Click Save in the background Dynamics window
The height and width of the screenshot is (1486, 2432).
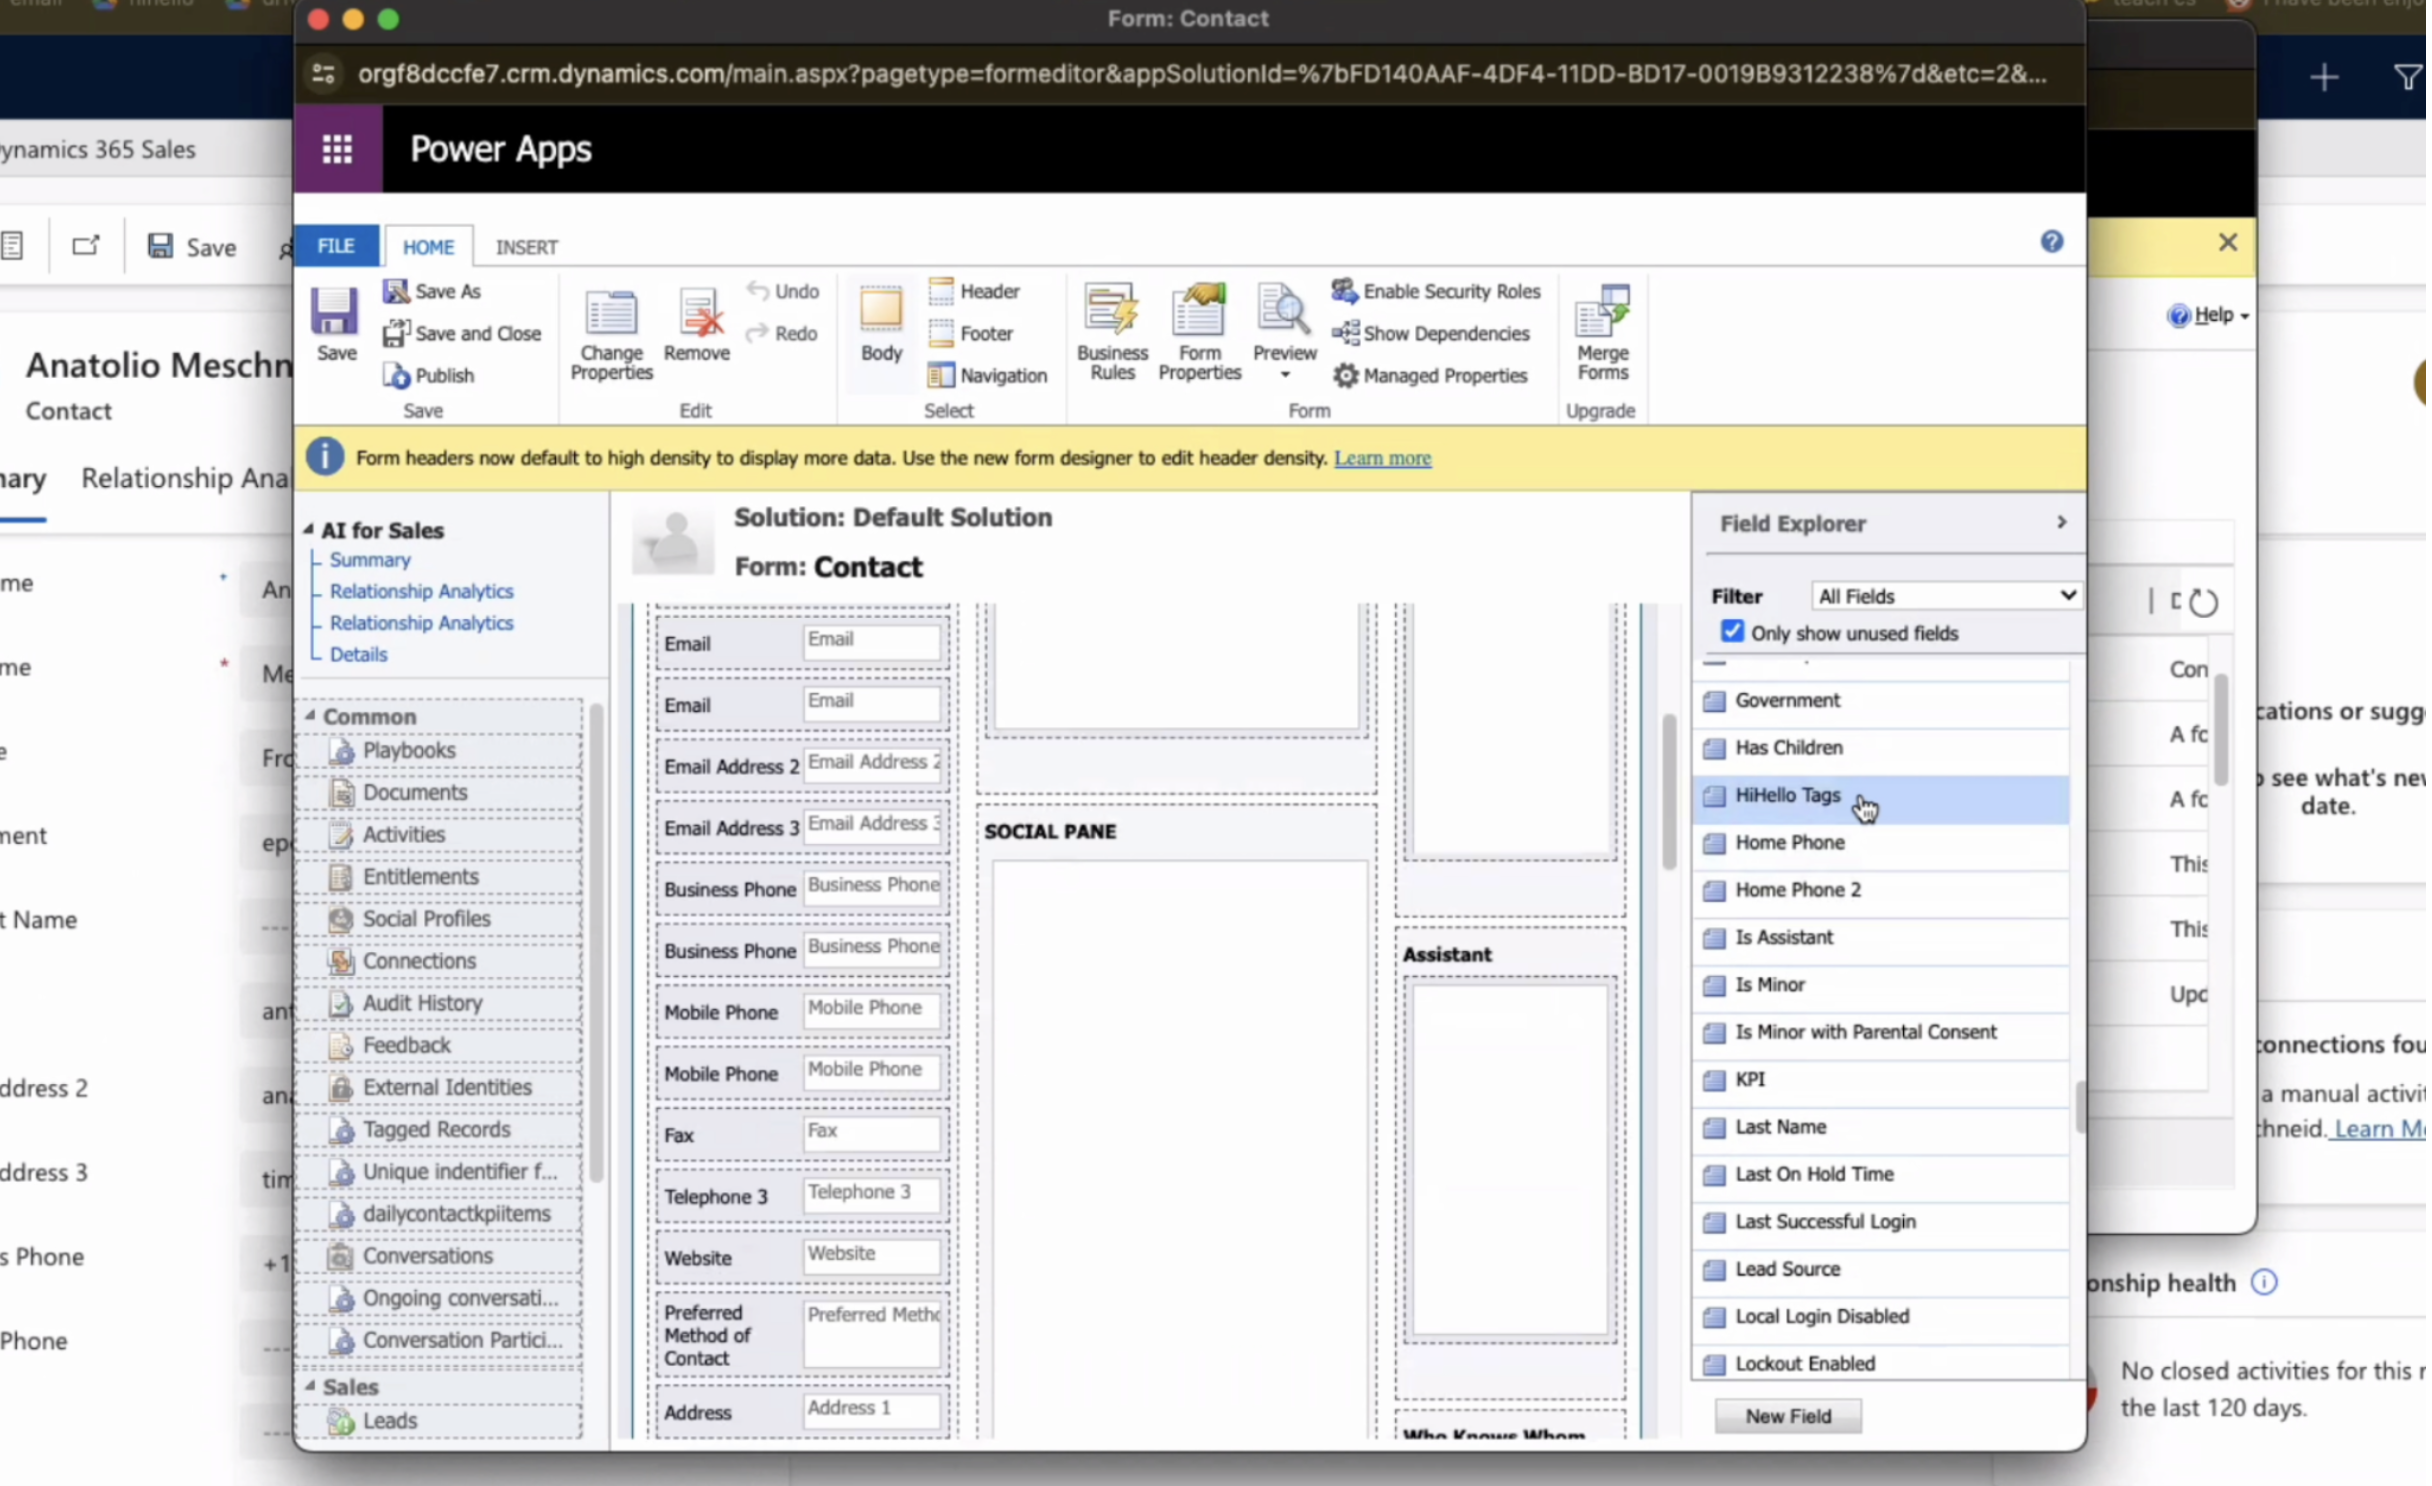[193, 247]
